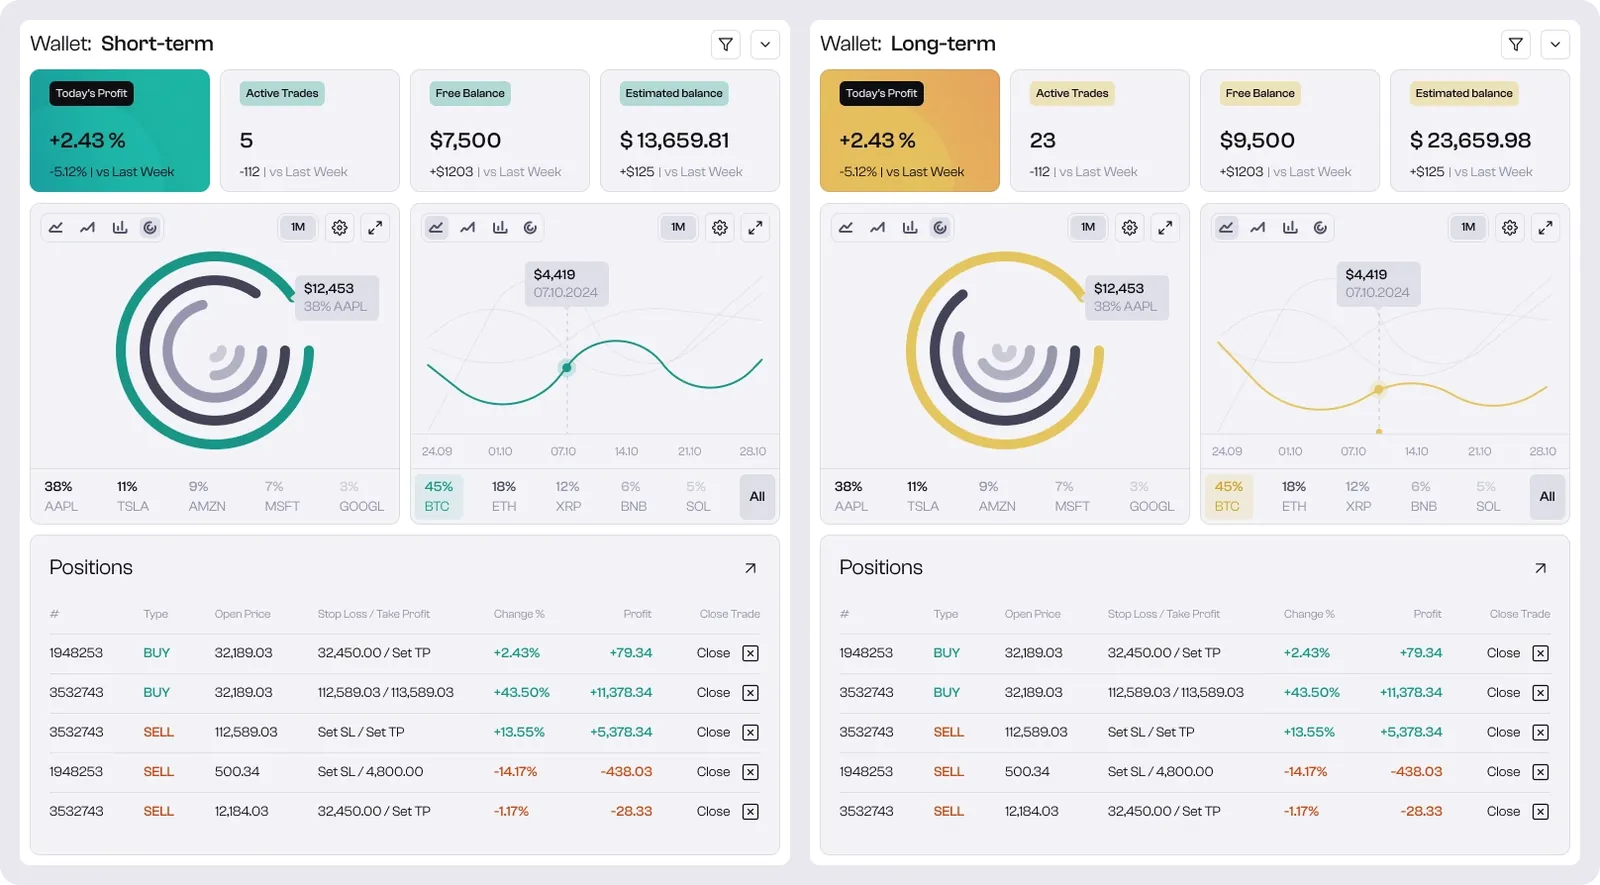Select 45% BTC tab in Long-term wallet
Screen dimensions: 1600x885
click(1228, 497)
